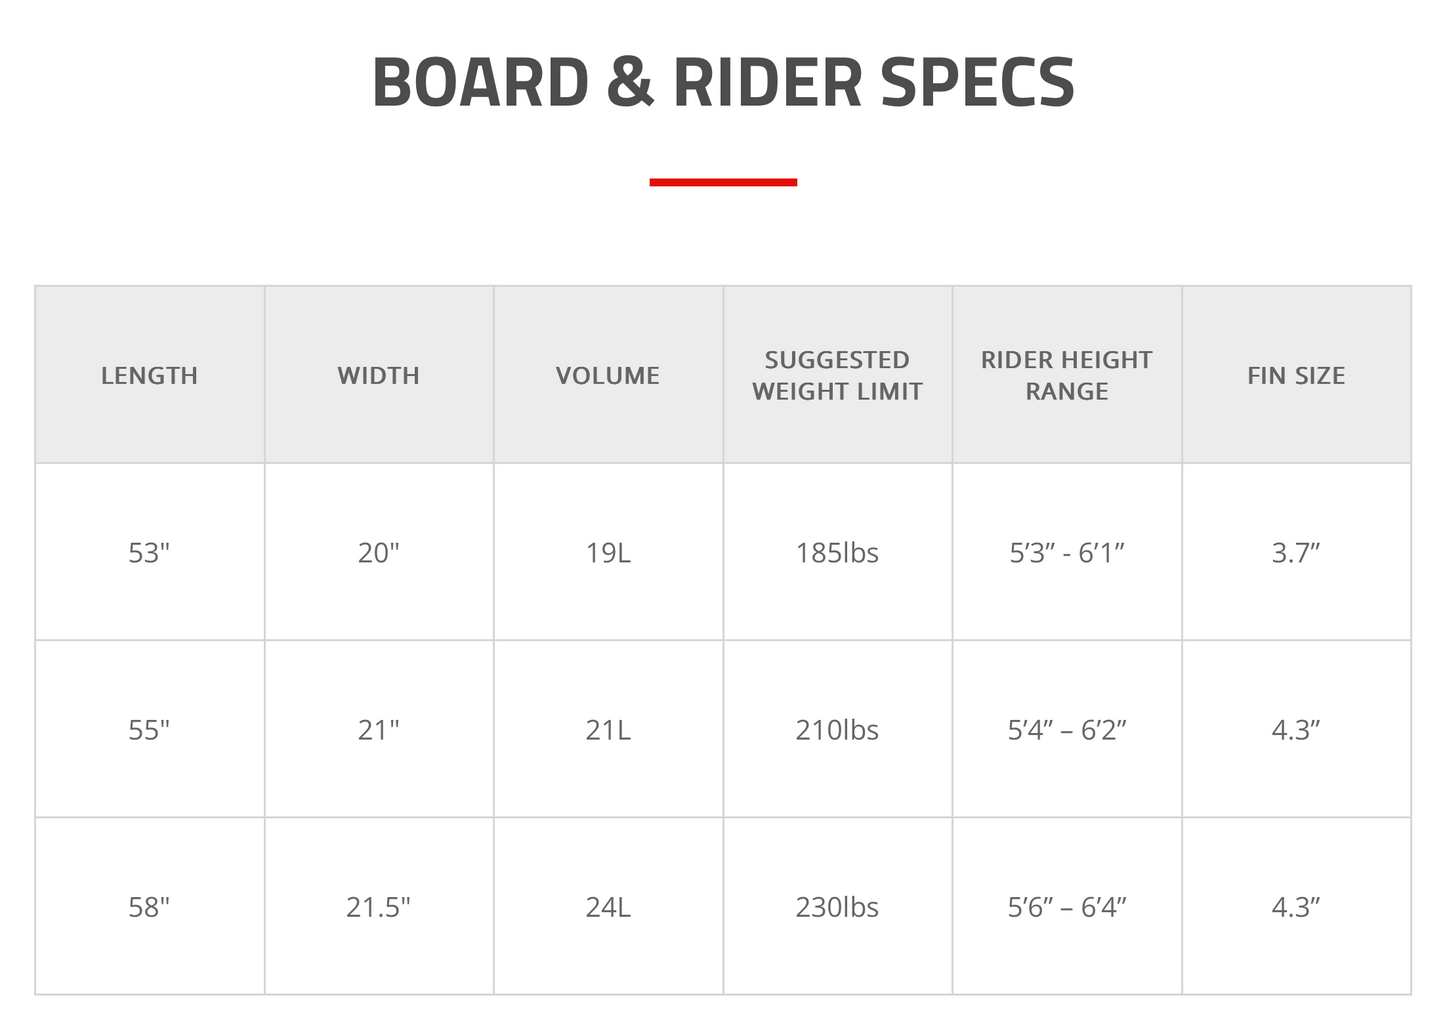The height and width of the screenshot is (1029, 1445).
Task: Click the SUGGESTED WEIGHT LIMIT header
Action: click(837, 376)
